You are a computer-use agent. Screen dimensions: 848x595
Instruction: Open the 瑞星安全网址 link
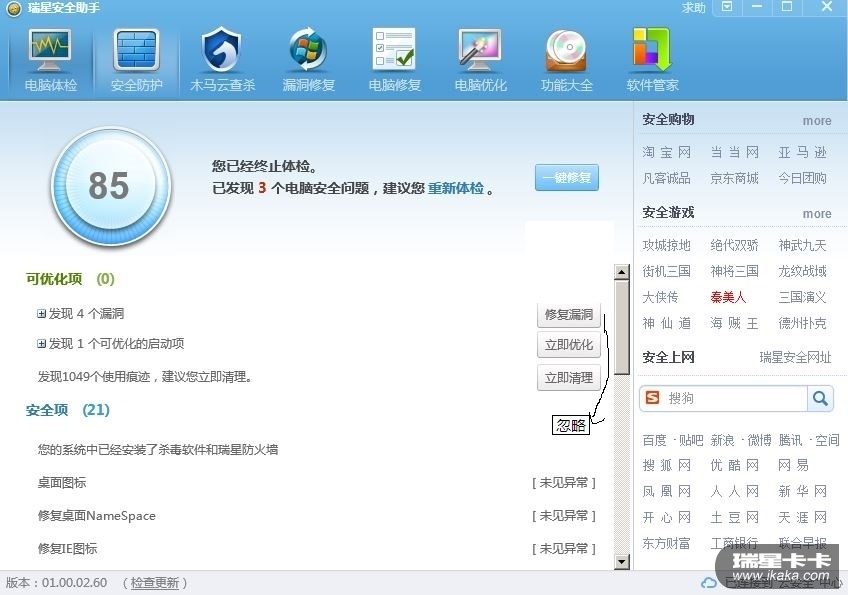click(x=795, y=357)
